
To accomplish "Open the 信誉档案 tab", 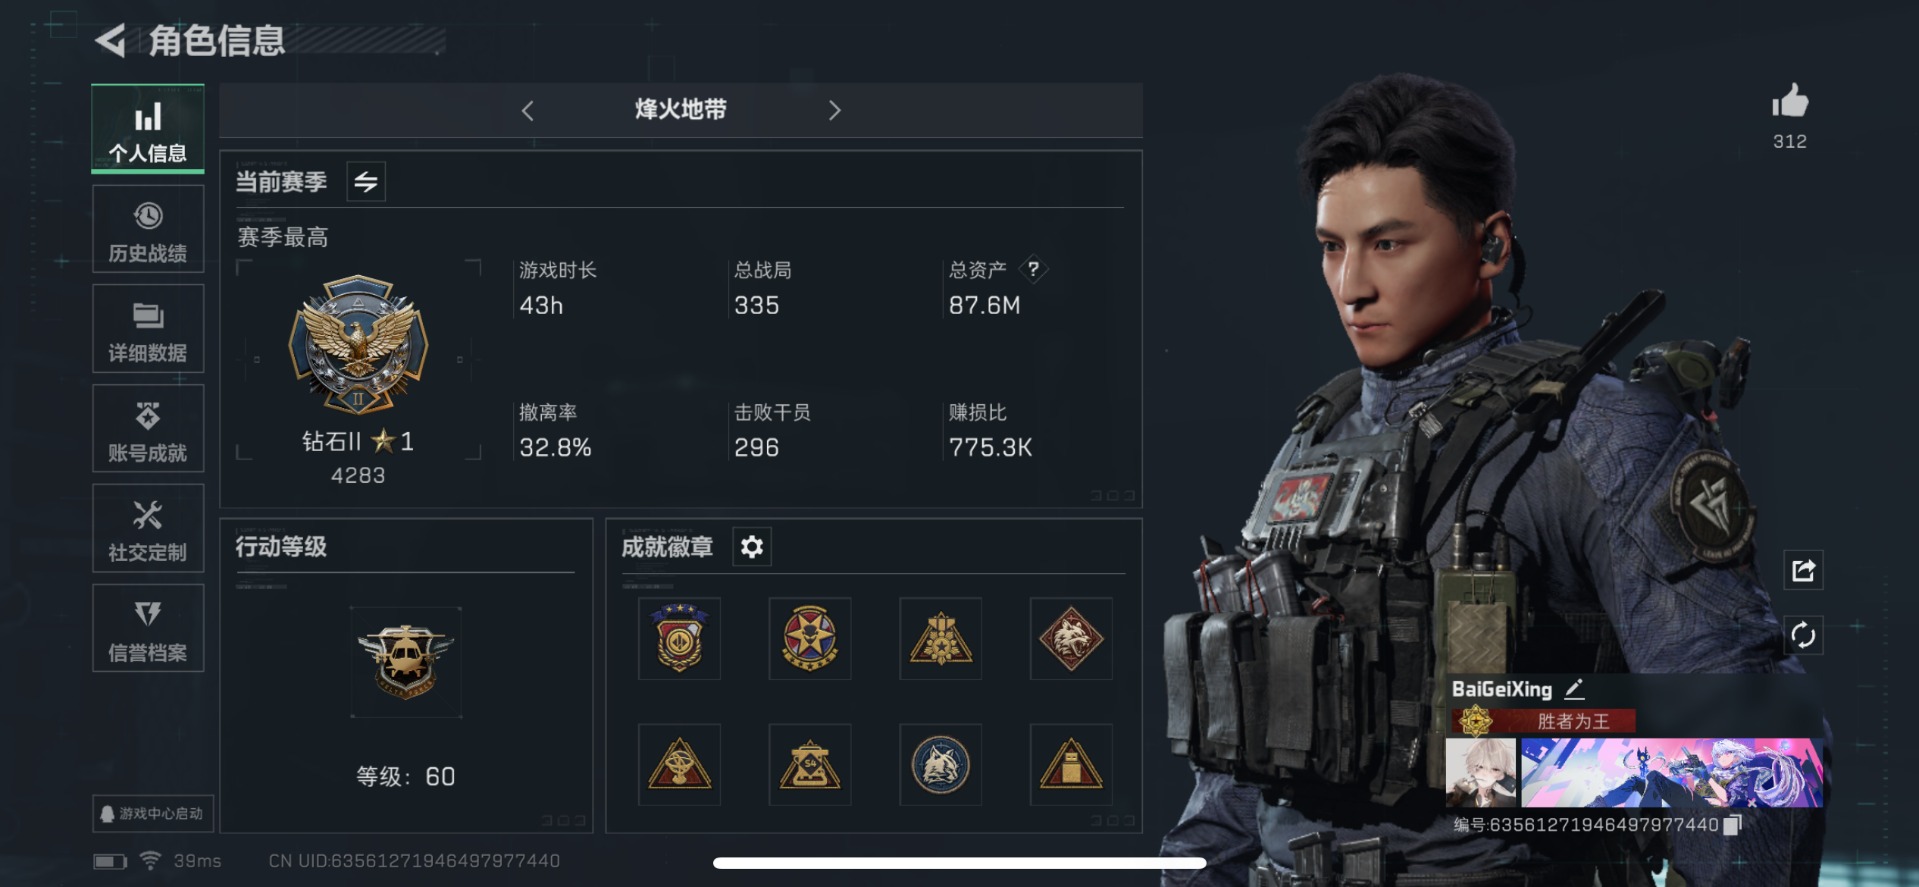I will click(148, 629).
